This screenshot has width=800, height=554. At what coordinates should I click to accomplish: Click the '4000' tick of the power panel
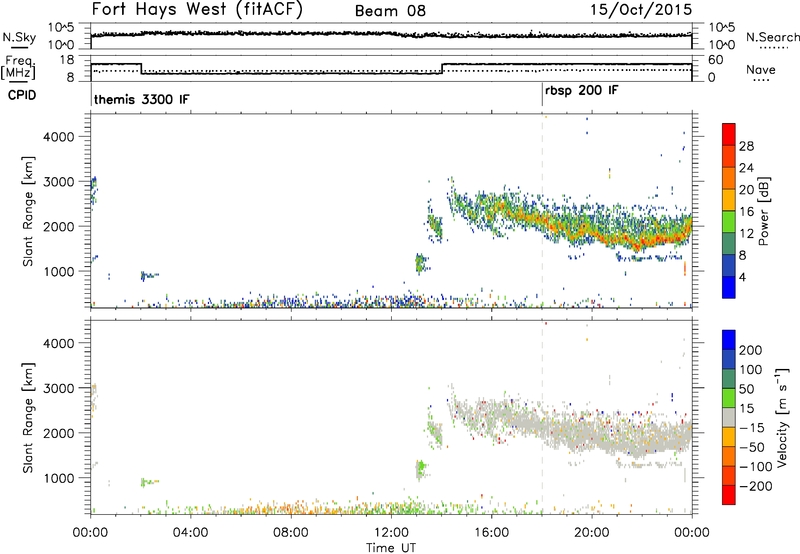pos(58,137)
